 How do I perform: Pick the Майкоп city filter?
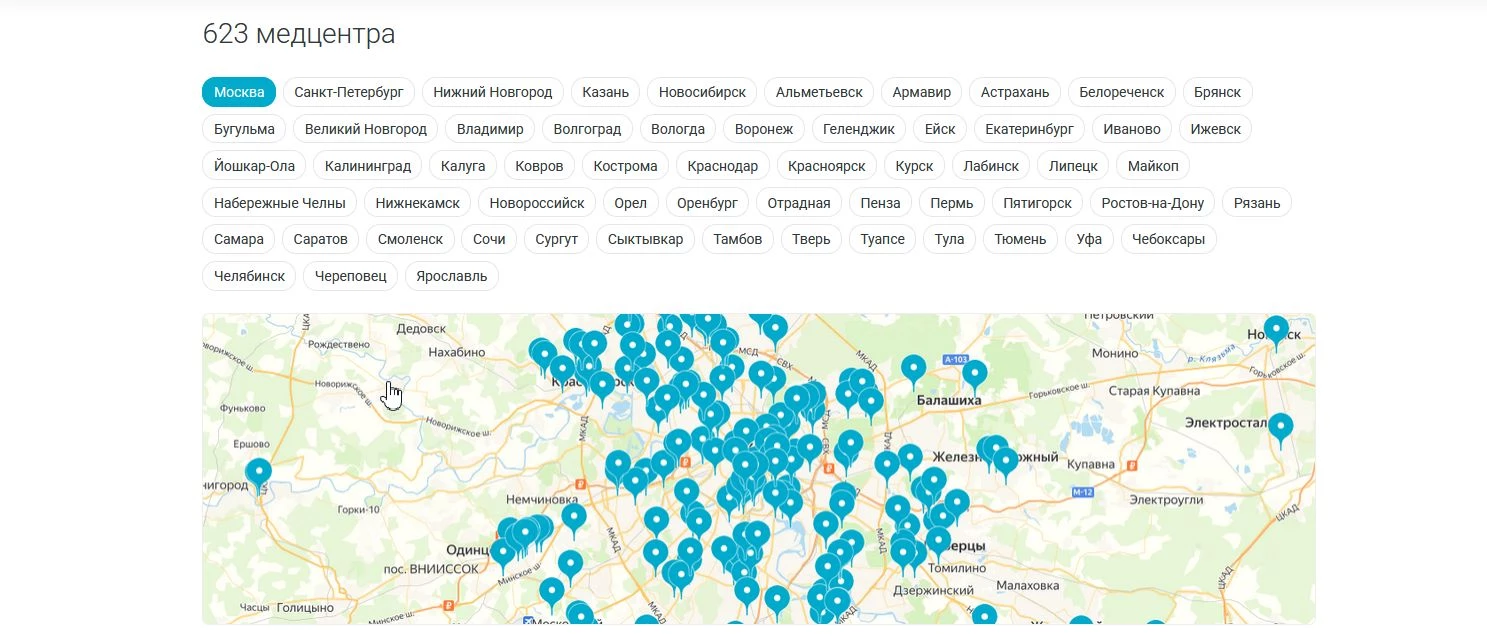pos(1153,166)
